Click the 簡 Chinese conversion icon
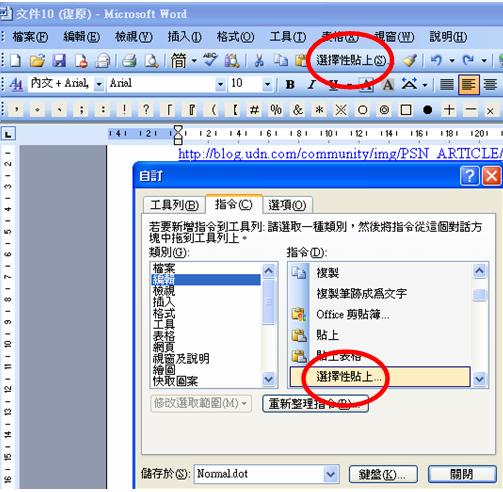The image size is (503, 492). [179, 60]
